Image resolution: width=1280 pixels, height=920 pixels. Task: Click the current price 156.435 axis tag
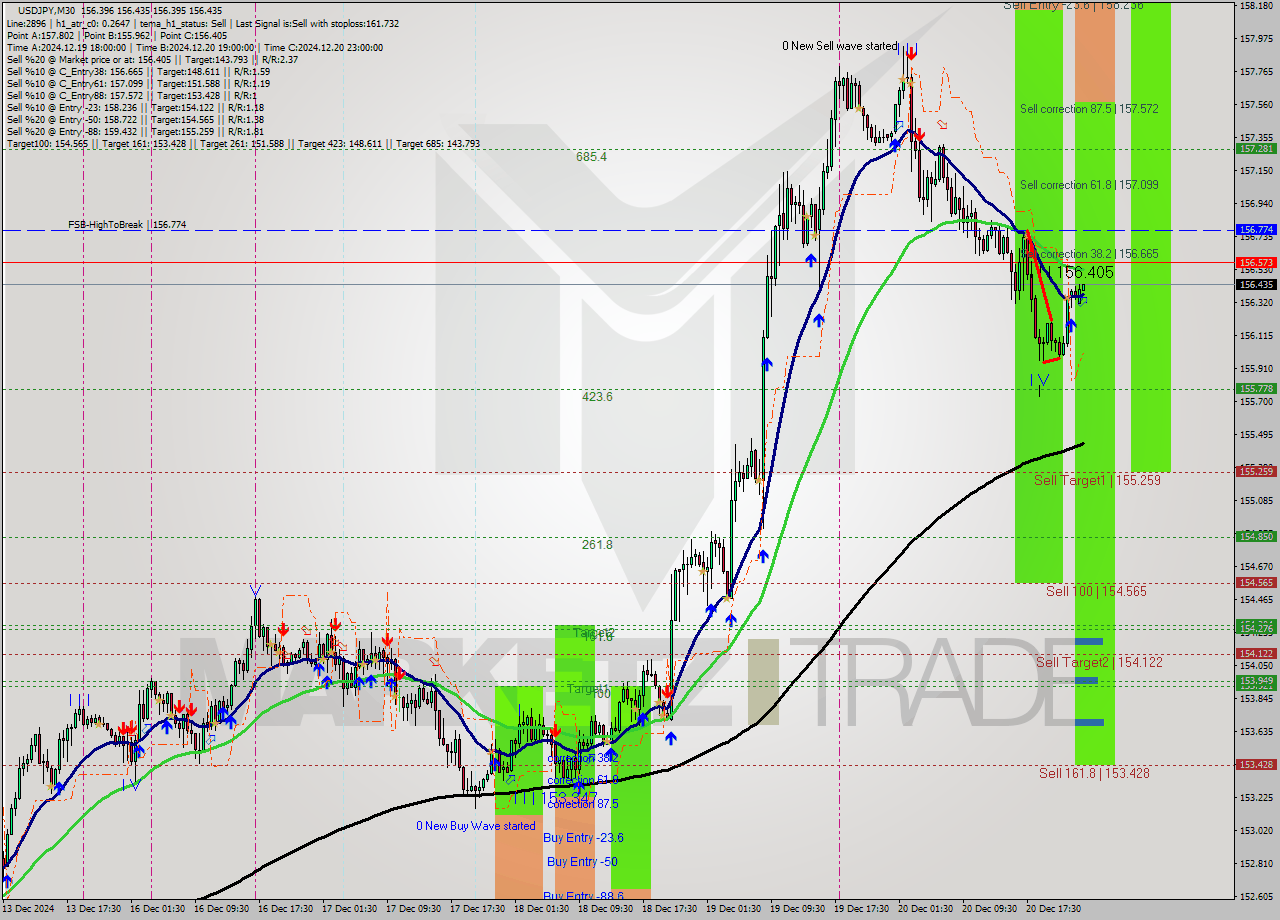(1256, 284)
